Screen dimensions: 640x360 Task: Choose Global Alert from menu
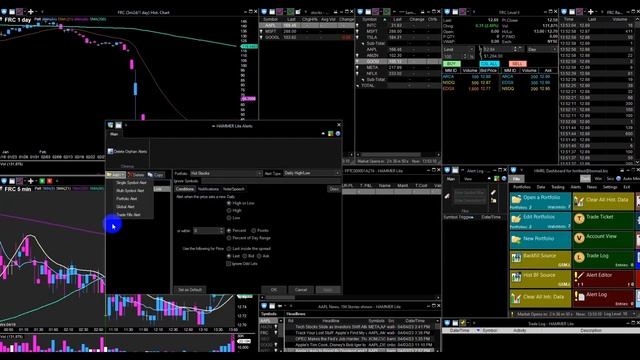(125, 207)
